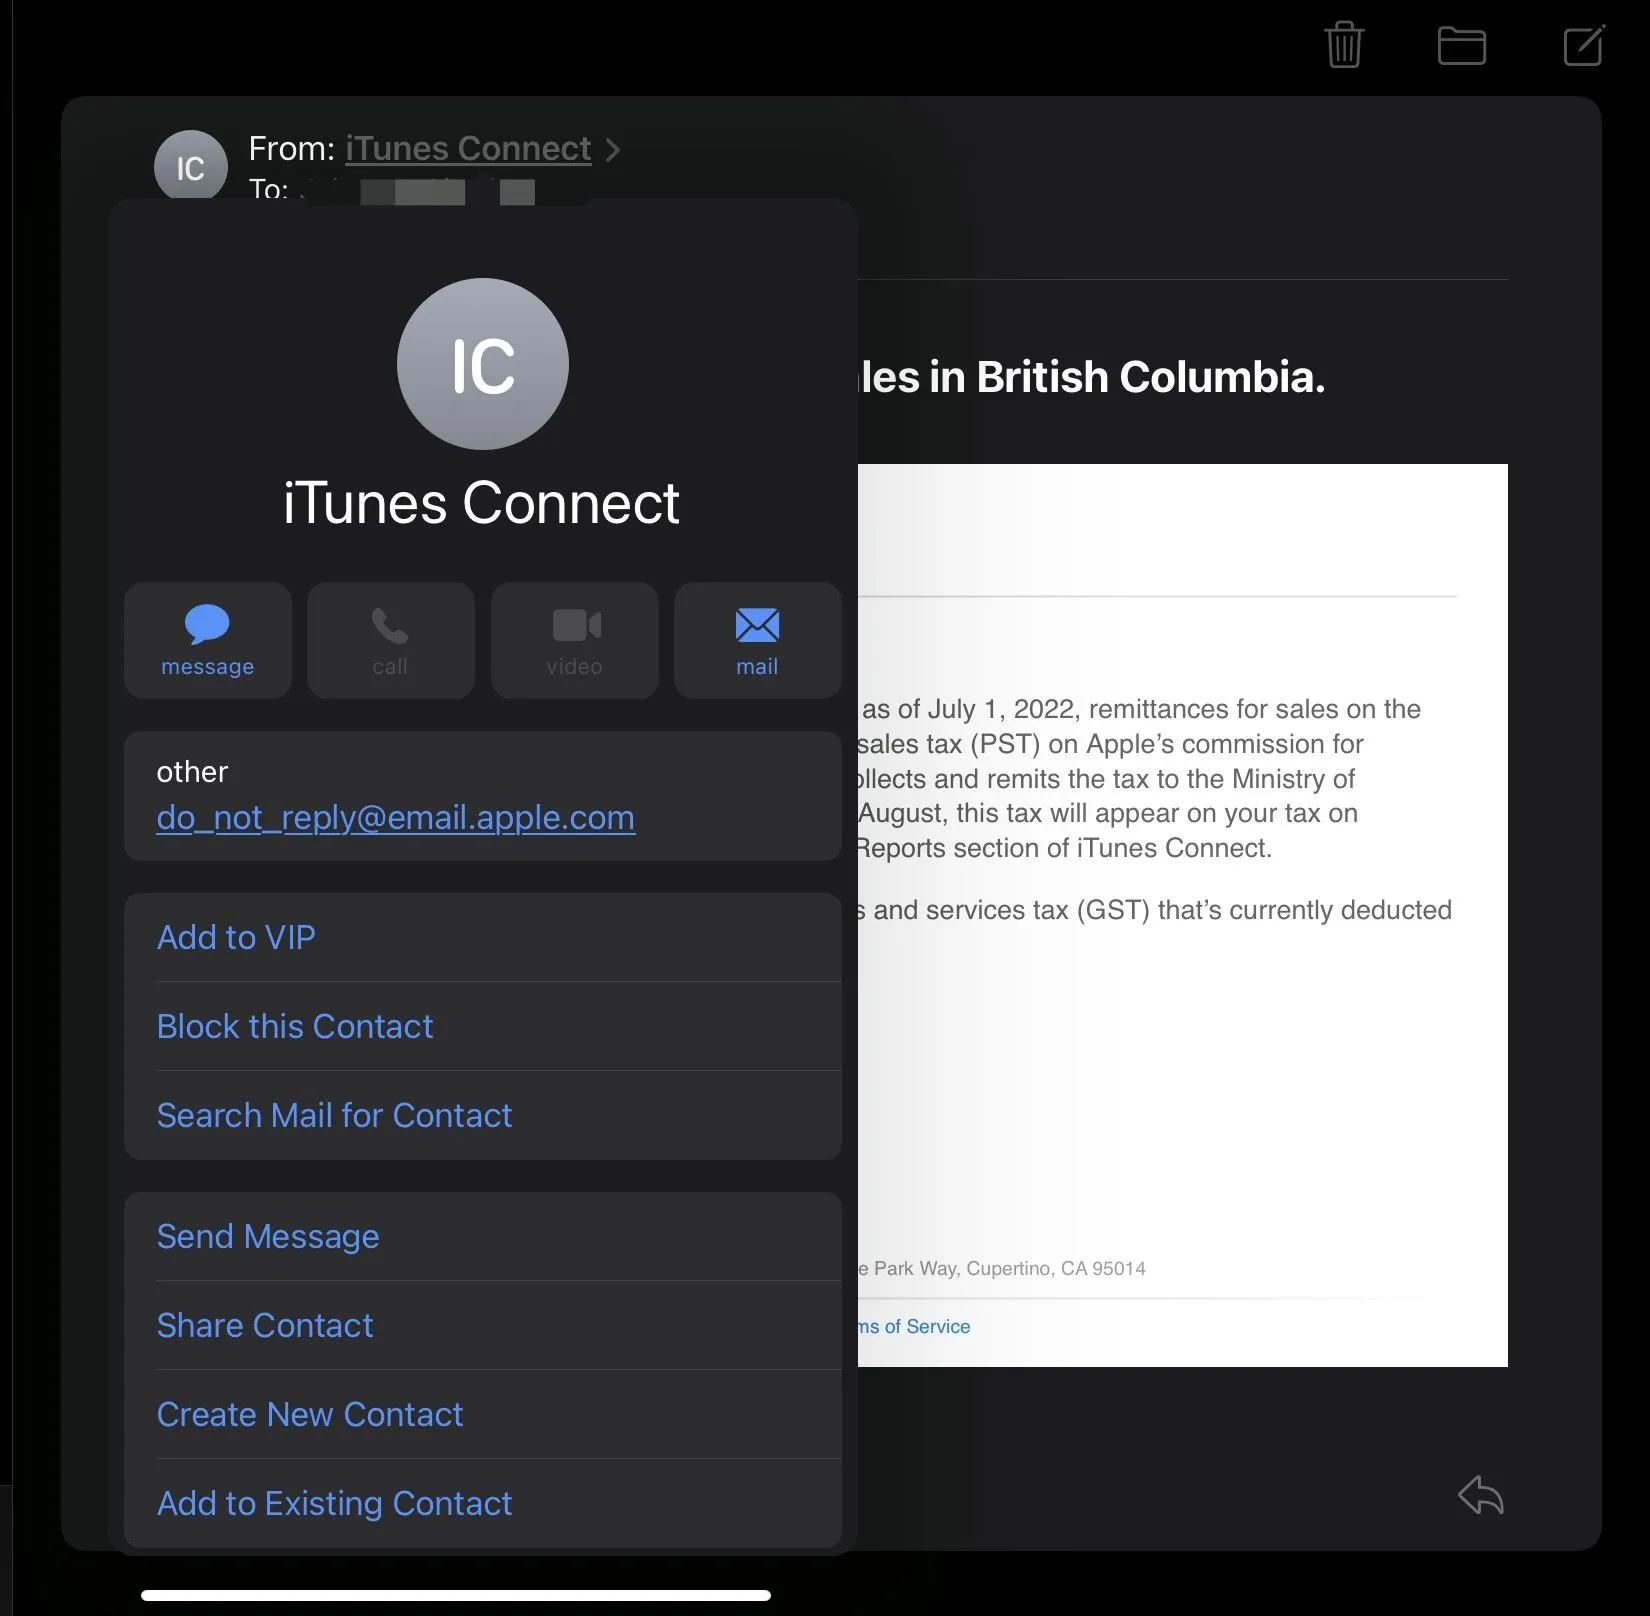Open the do_not_reply@email.apple.com address link
Viewport: 1650px width, 1616px height.
[395, 818]
